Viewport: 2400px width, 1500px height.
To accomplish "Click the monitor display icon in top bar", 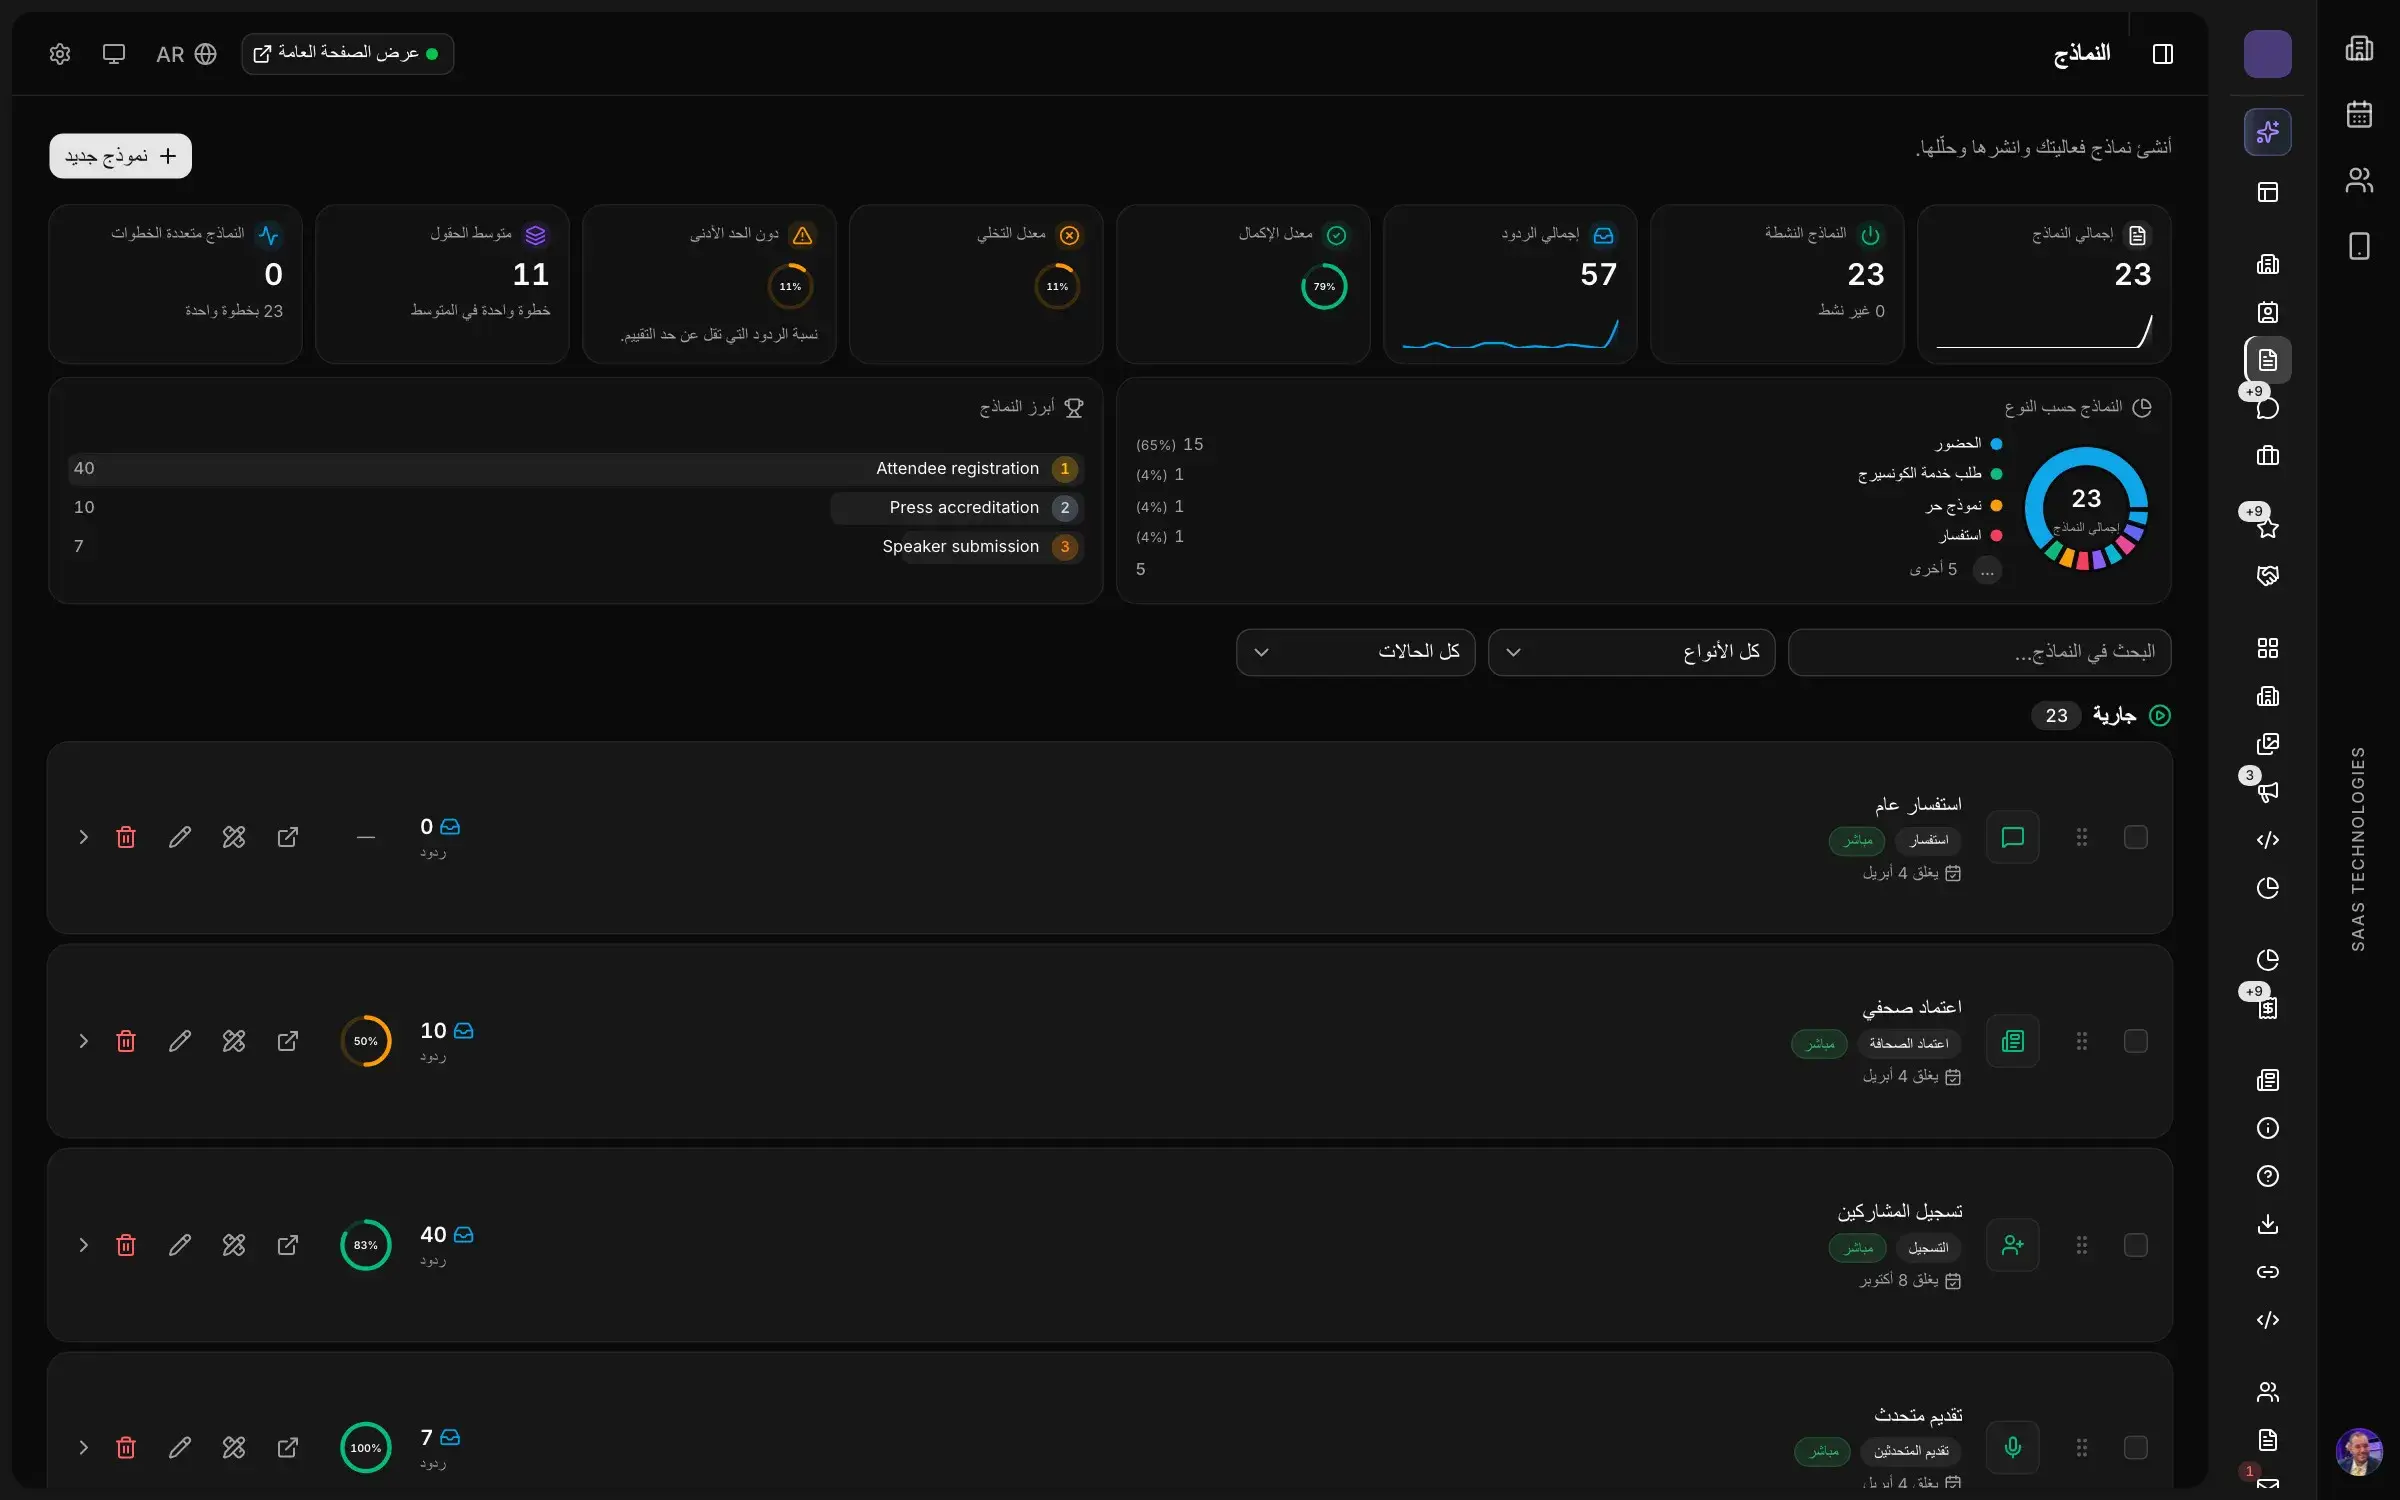I will coord(114,54).
